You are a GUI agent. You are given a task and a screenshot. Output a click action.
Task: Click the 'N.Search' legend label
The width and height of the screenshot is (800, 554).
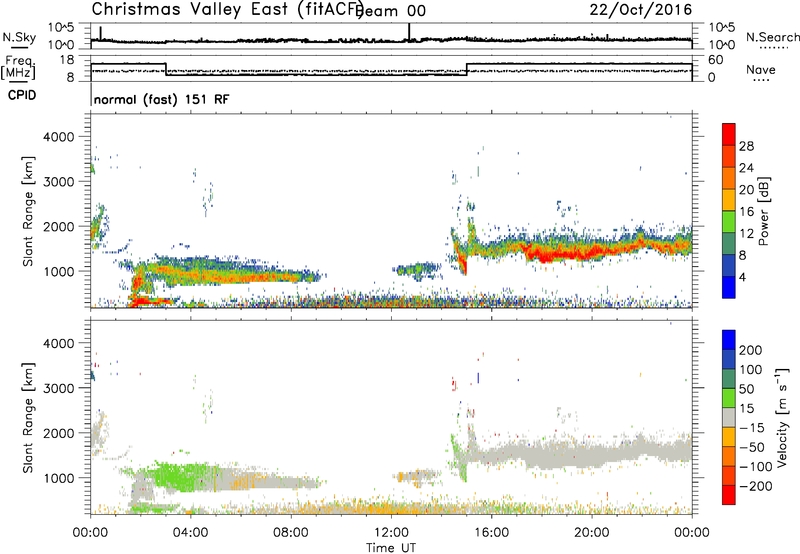[772, 37]
